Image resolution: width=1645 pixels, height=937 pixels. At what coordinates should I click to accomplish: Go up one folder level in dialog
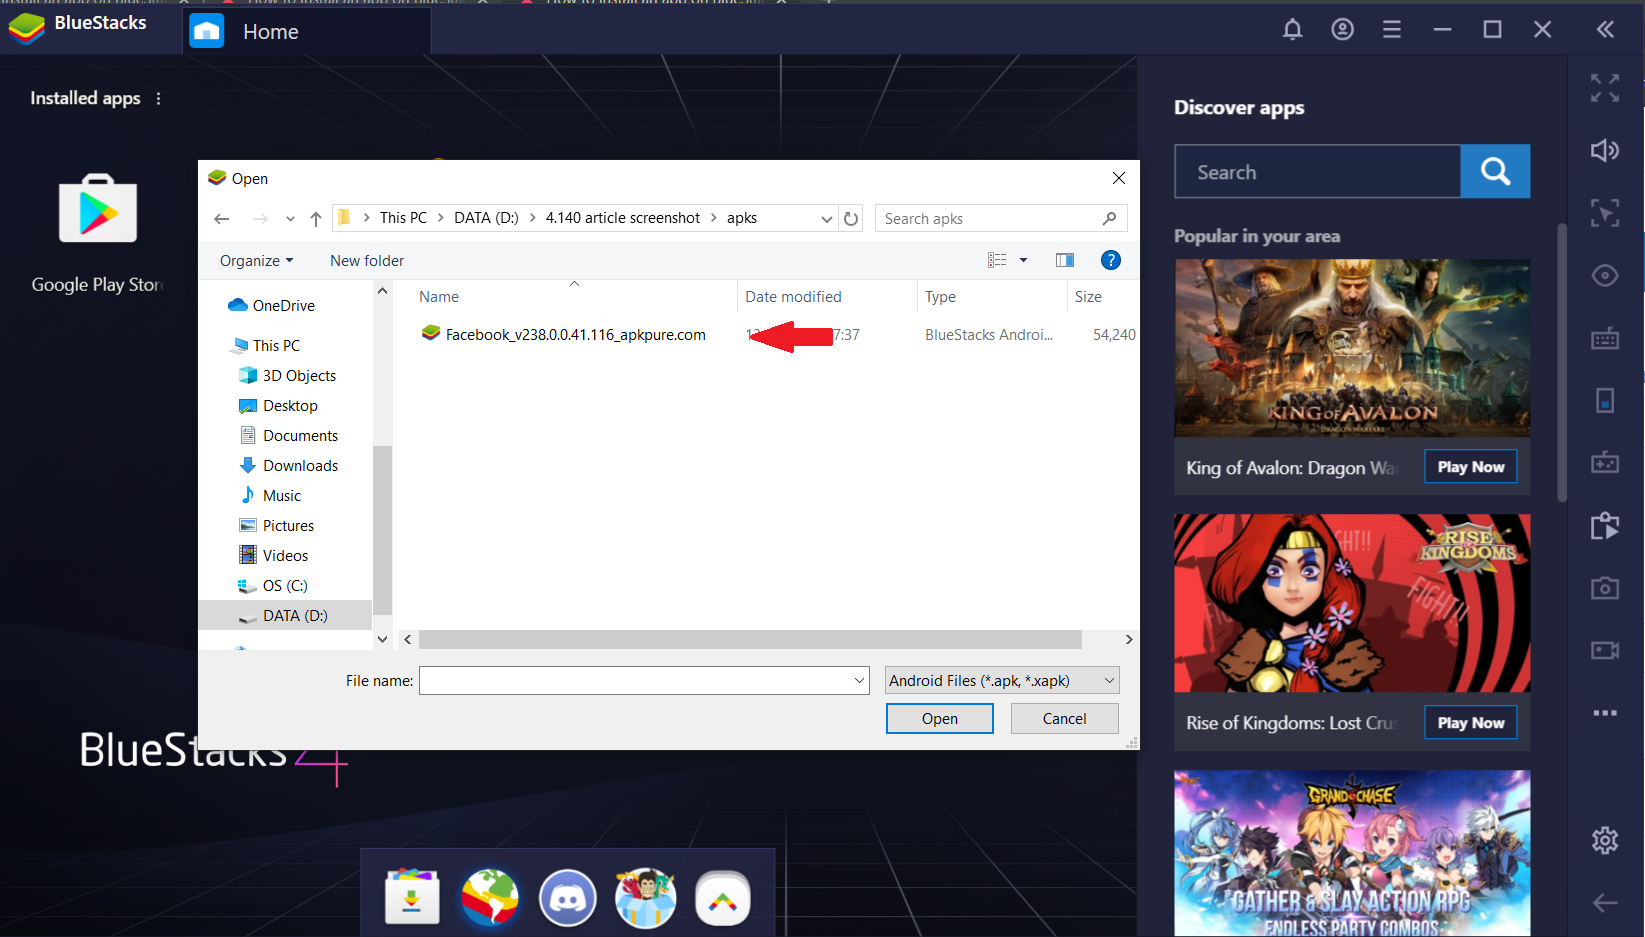point(316,219)
